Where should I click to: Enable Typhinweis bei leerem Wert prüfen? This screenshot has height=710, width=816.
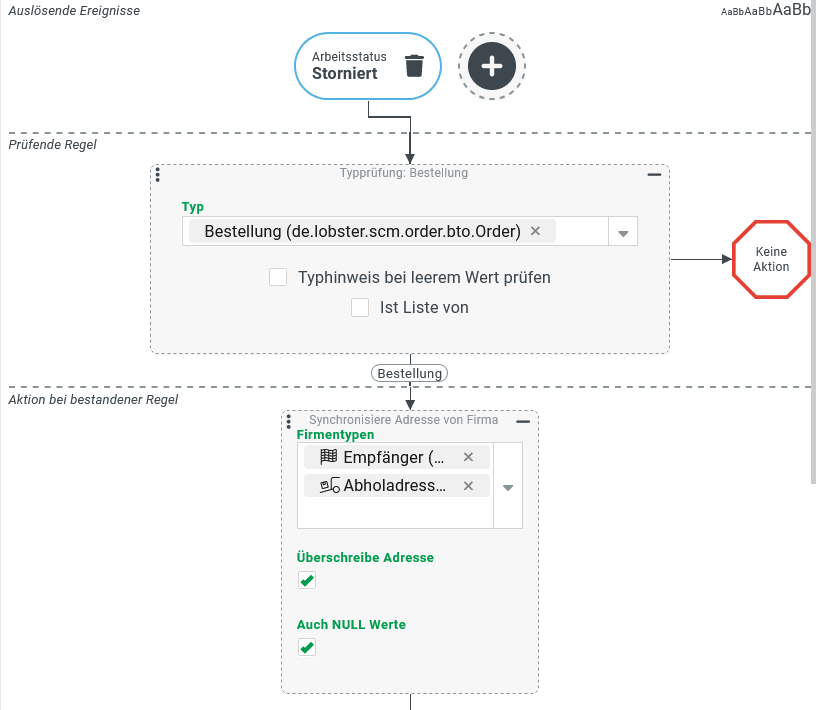click(278, 277)
